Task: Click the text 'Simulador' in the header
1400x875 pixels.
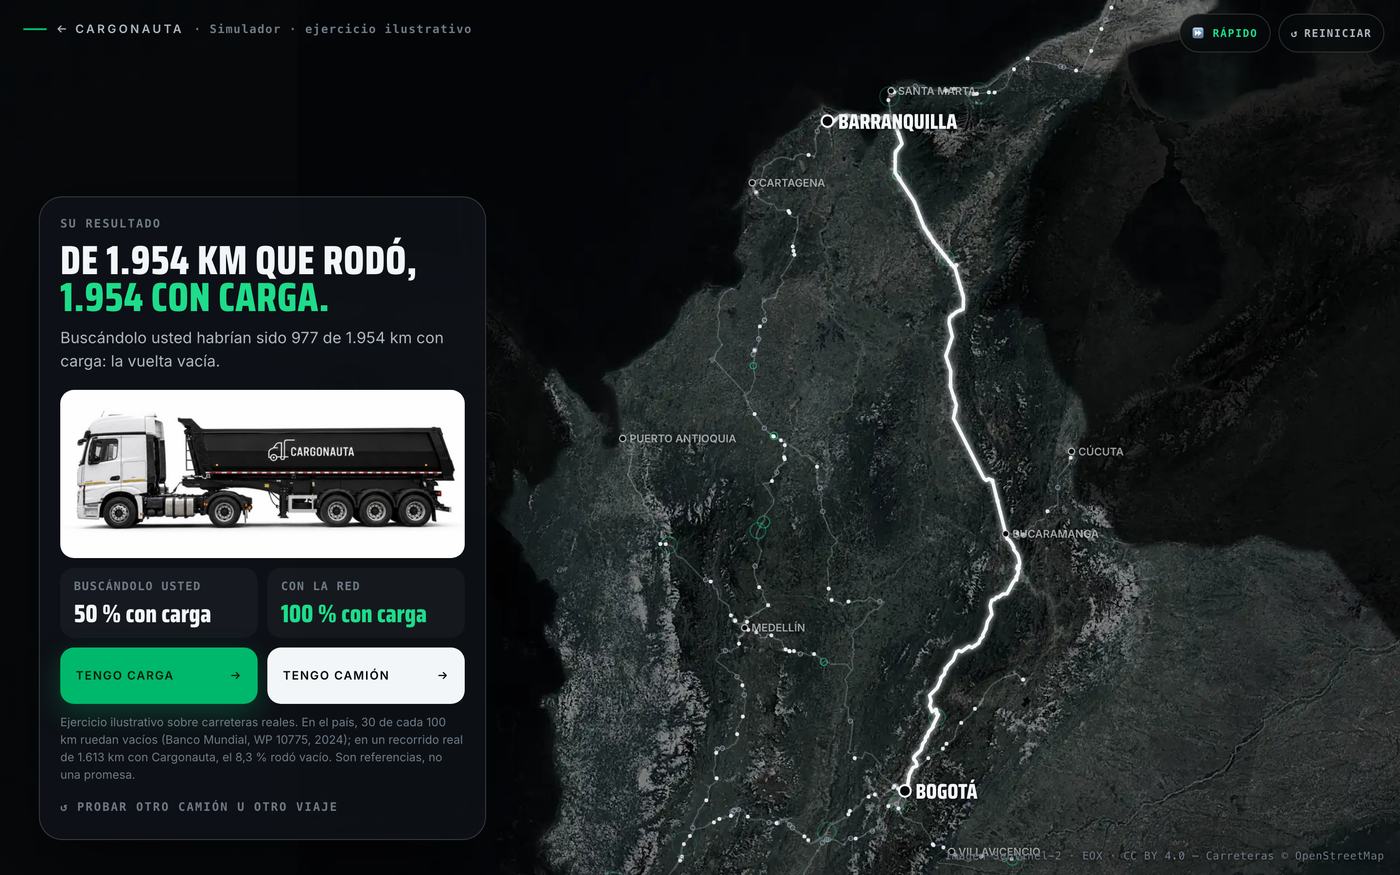Action: click(x=245, y=29)
